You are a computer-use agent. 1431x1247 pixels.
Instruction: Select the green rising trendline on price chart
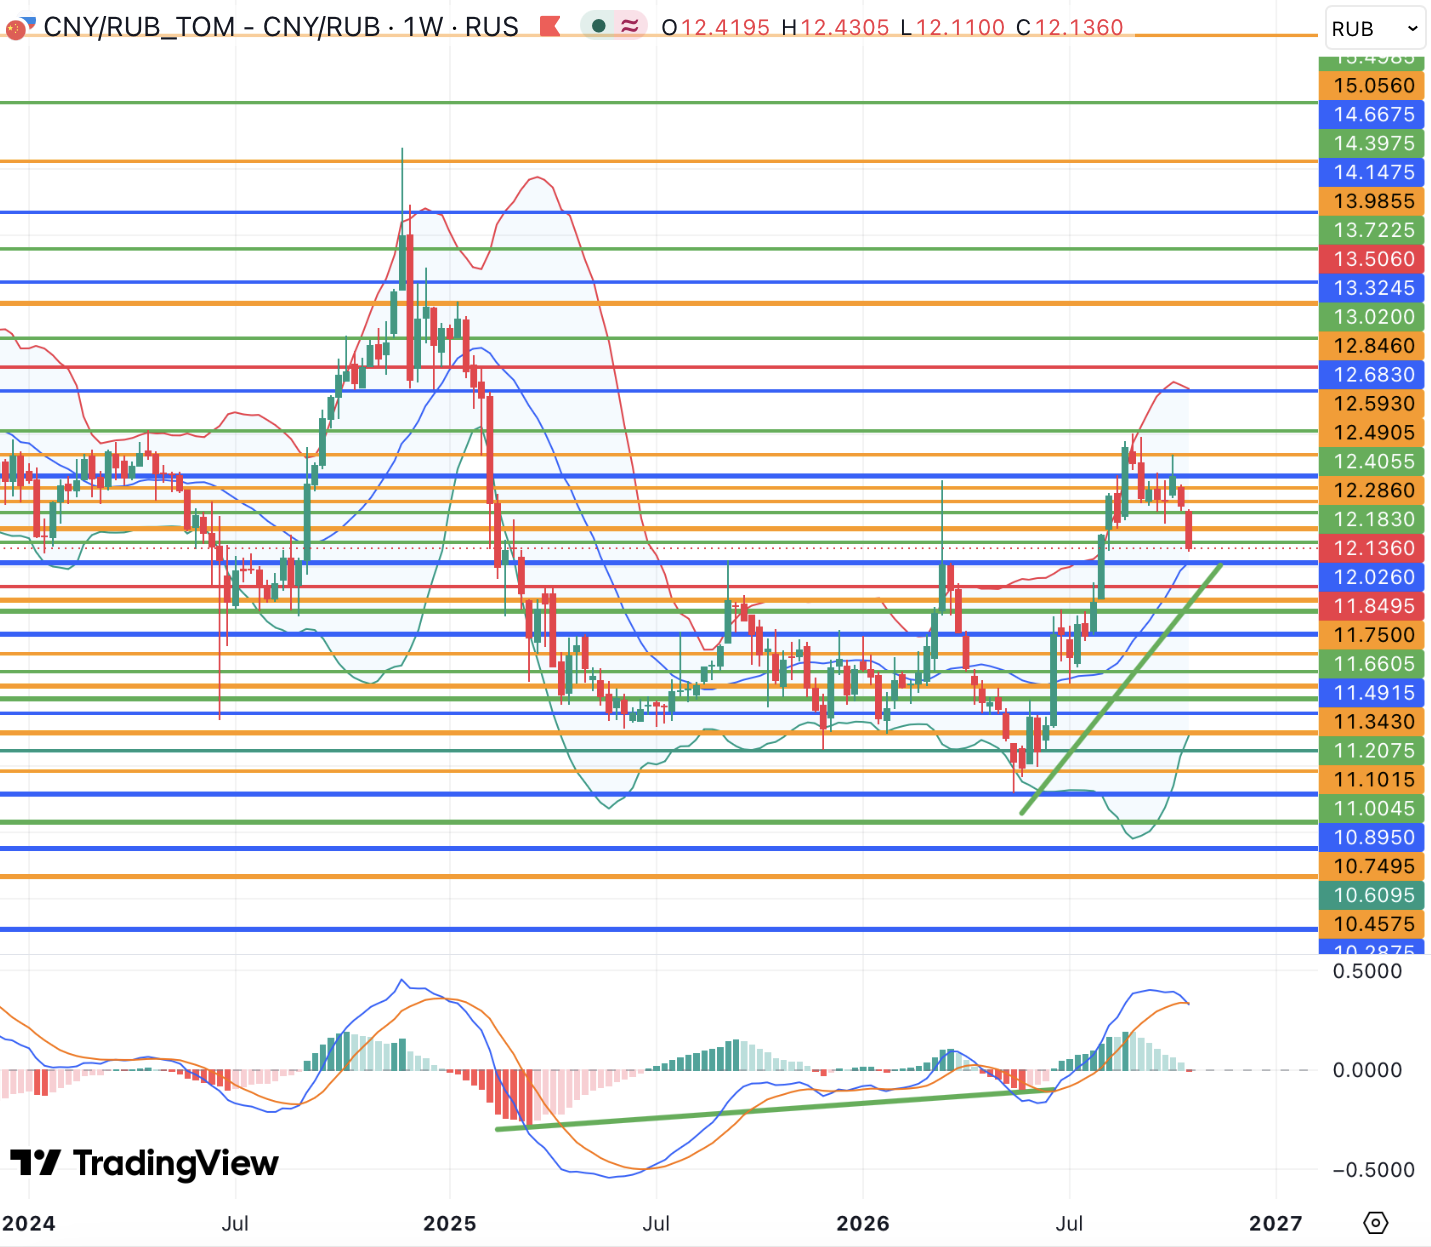coord(1121,689)
